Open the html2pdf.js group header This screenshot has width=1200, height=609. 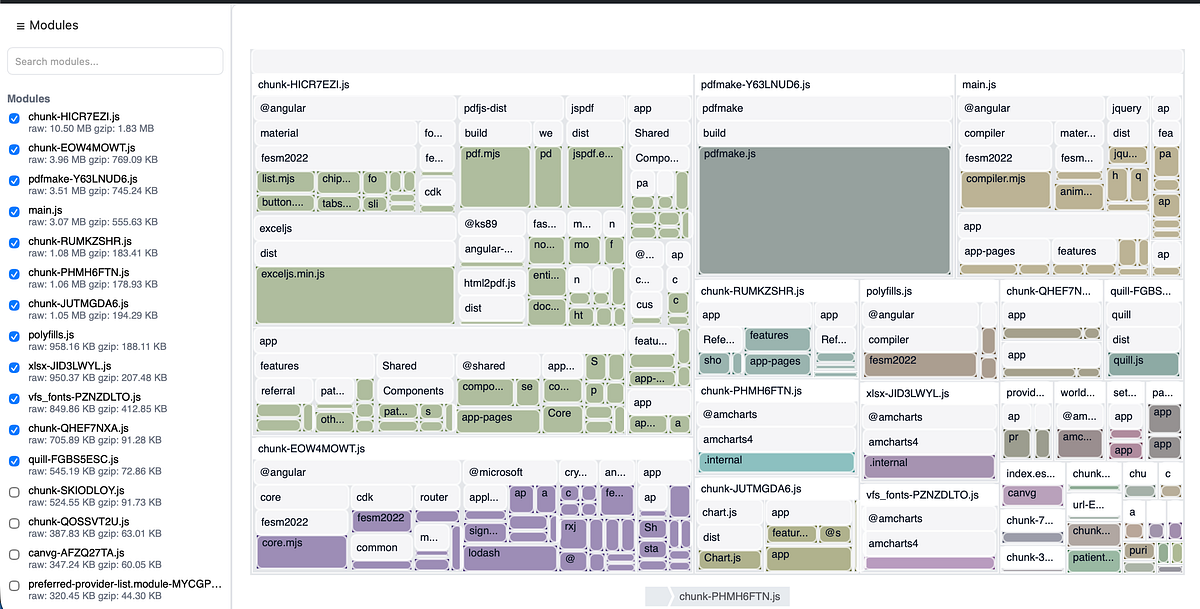pyautogui.click(x=493, y=283)
